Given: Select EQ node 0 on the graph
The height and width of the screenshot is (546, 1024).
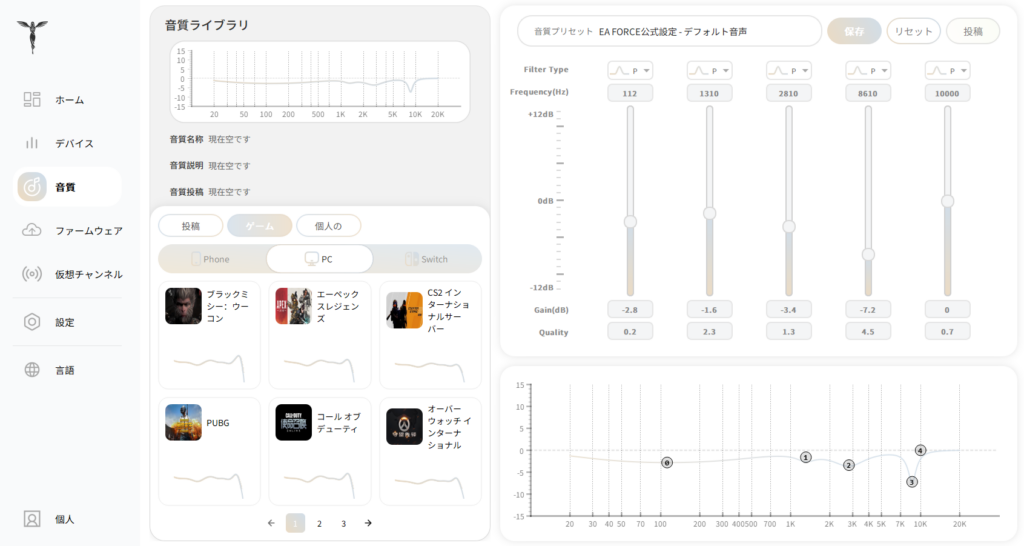Looking at the screenshot, I should pyautogui.click(x=667, y=462).
